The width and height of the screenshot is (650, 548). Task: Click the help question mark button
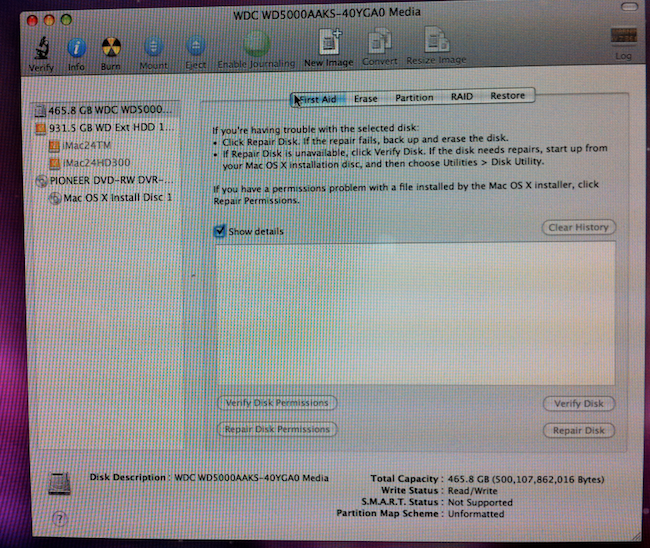(x=60, y=518)
